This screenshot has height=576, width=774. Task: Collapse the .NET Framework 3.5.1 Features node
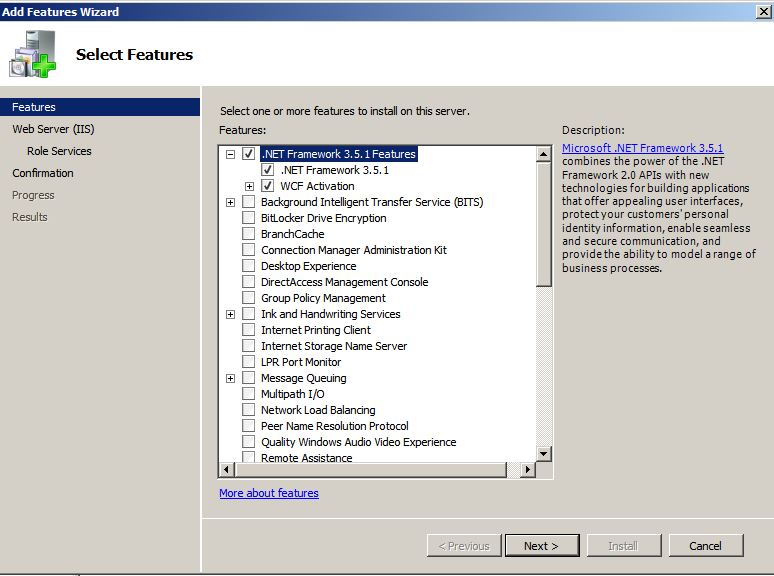[x=230, y=154]
